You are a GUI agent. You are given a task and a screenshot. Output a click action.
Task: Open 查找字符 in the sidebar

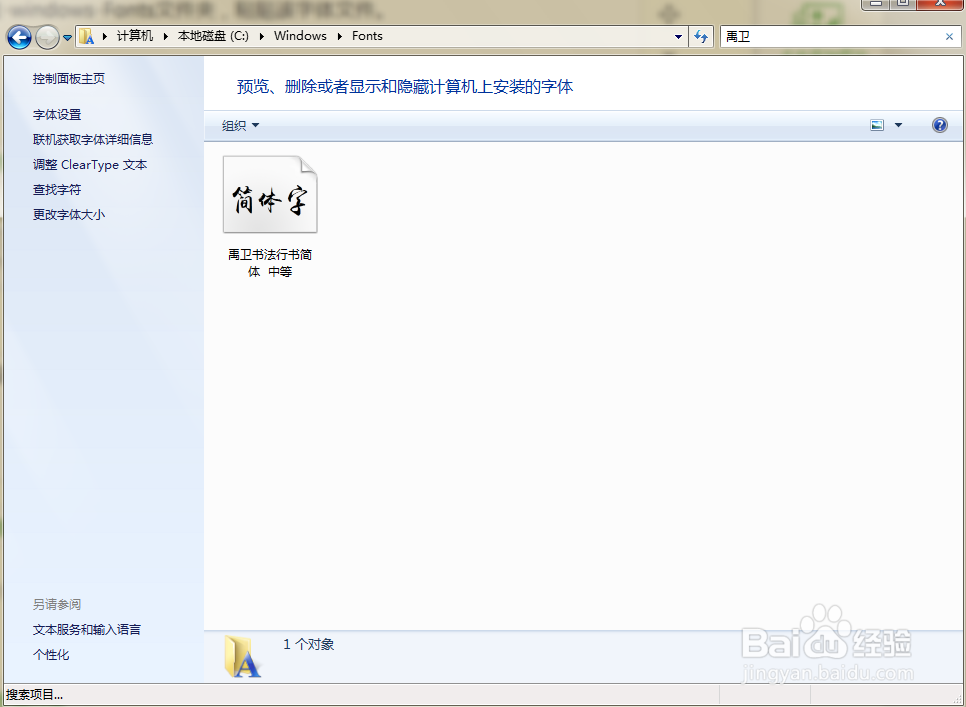56,189
